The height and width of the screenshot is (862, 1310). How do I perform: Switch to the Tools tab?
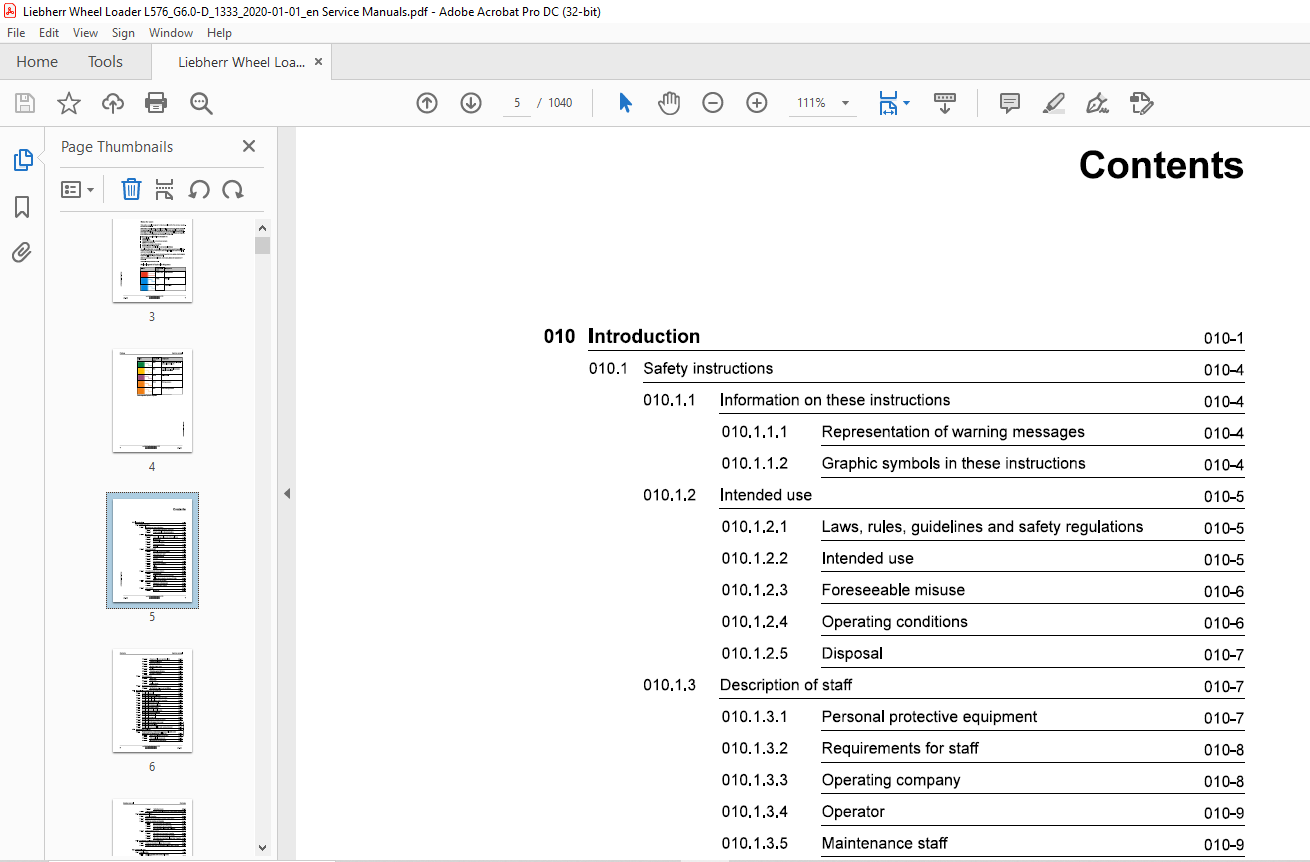pos(105,62)
